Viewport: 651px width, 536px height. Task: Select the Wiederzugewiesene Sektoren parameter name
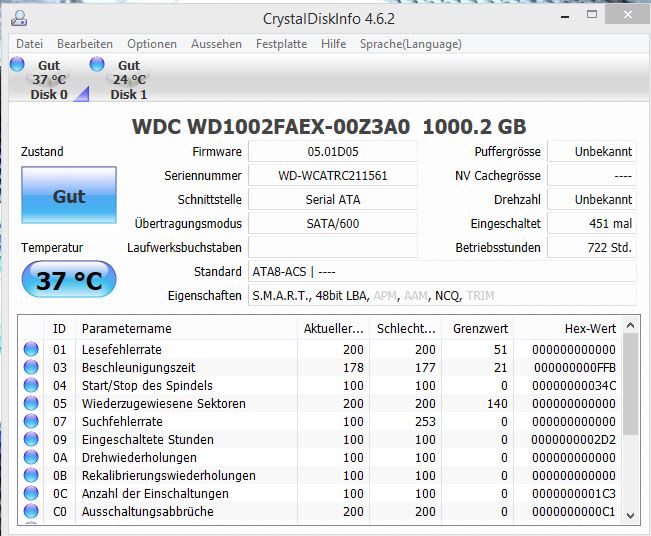tap(164, 404)
